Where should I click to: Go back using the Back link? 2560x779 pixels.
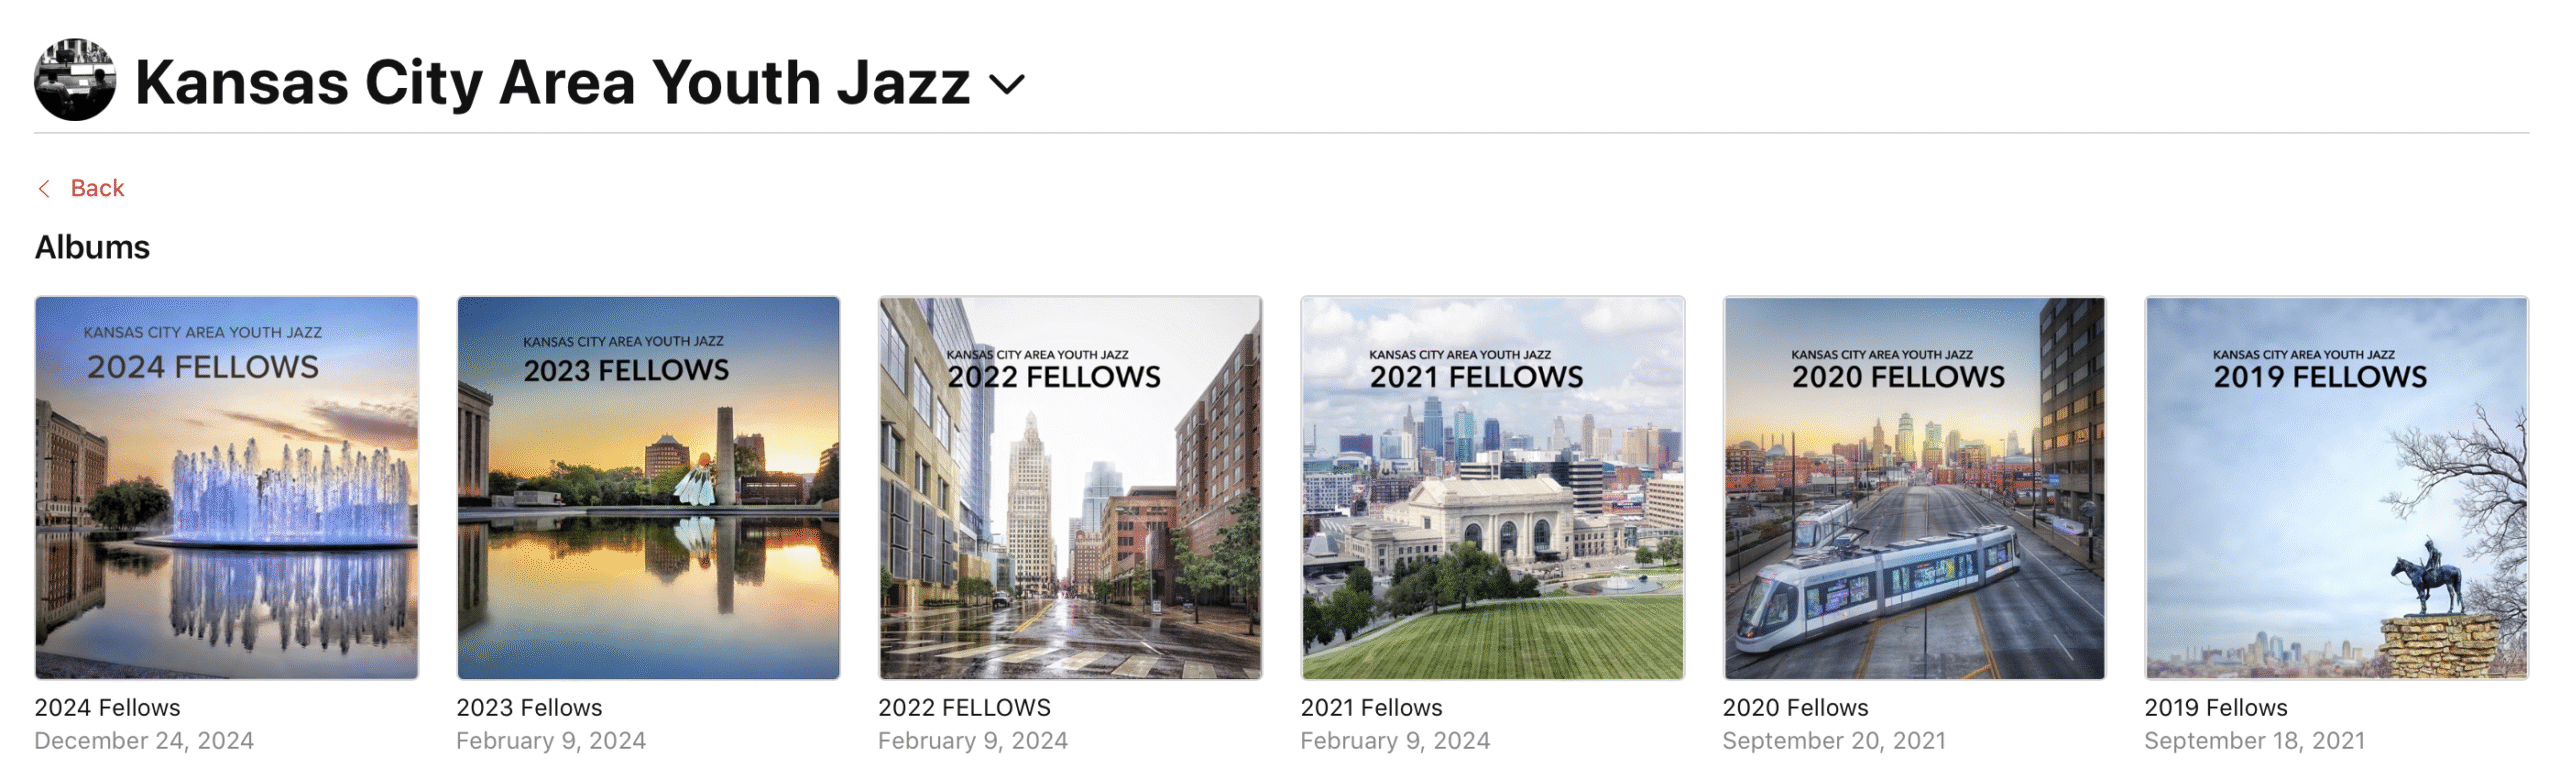tap(97, 188)
